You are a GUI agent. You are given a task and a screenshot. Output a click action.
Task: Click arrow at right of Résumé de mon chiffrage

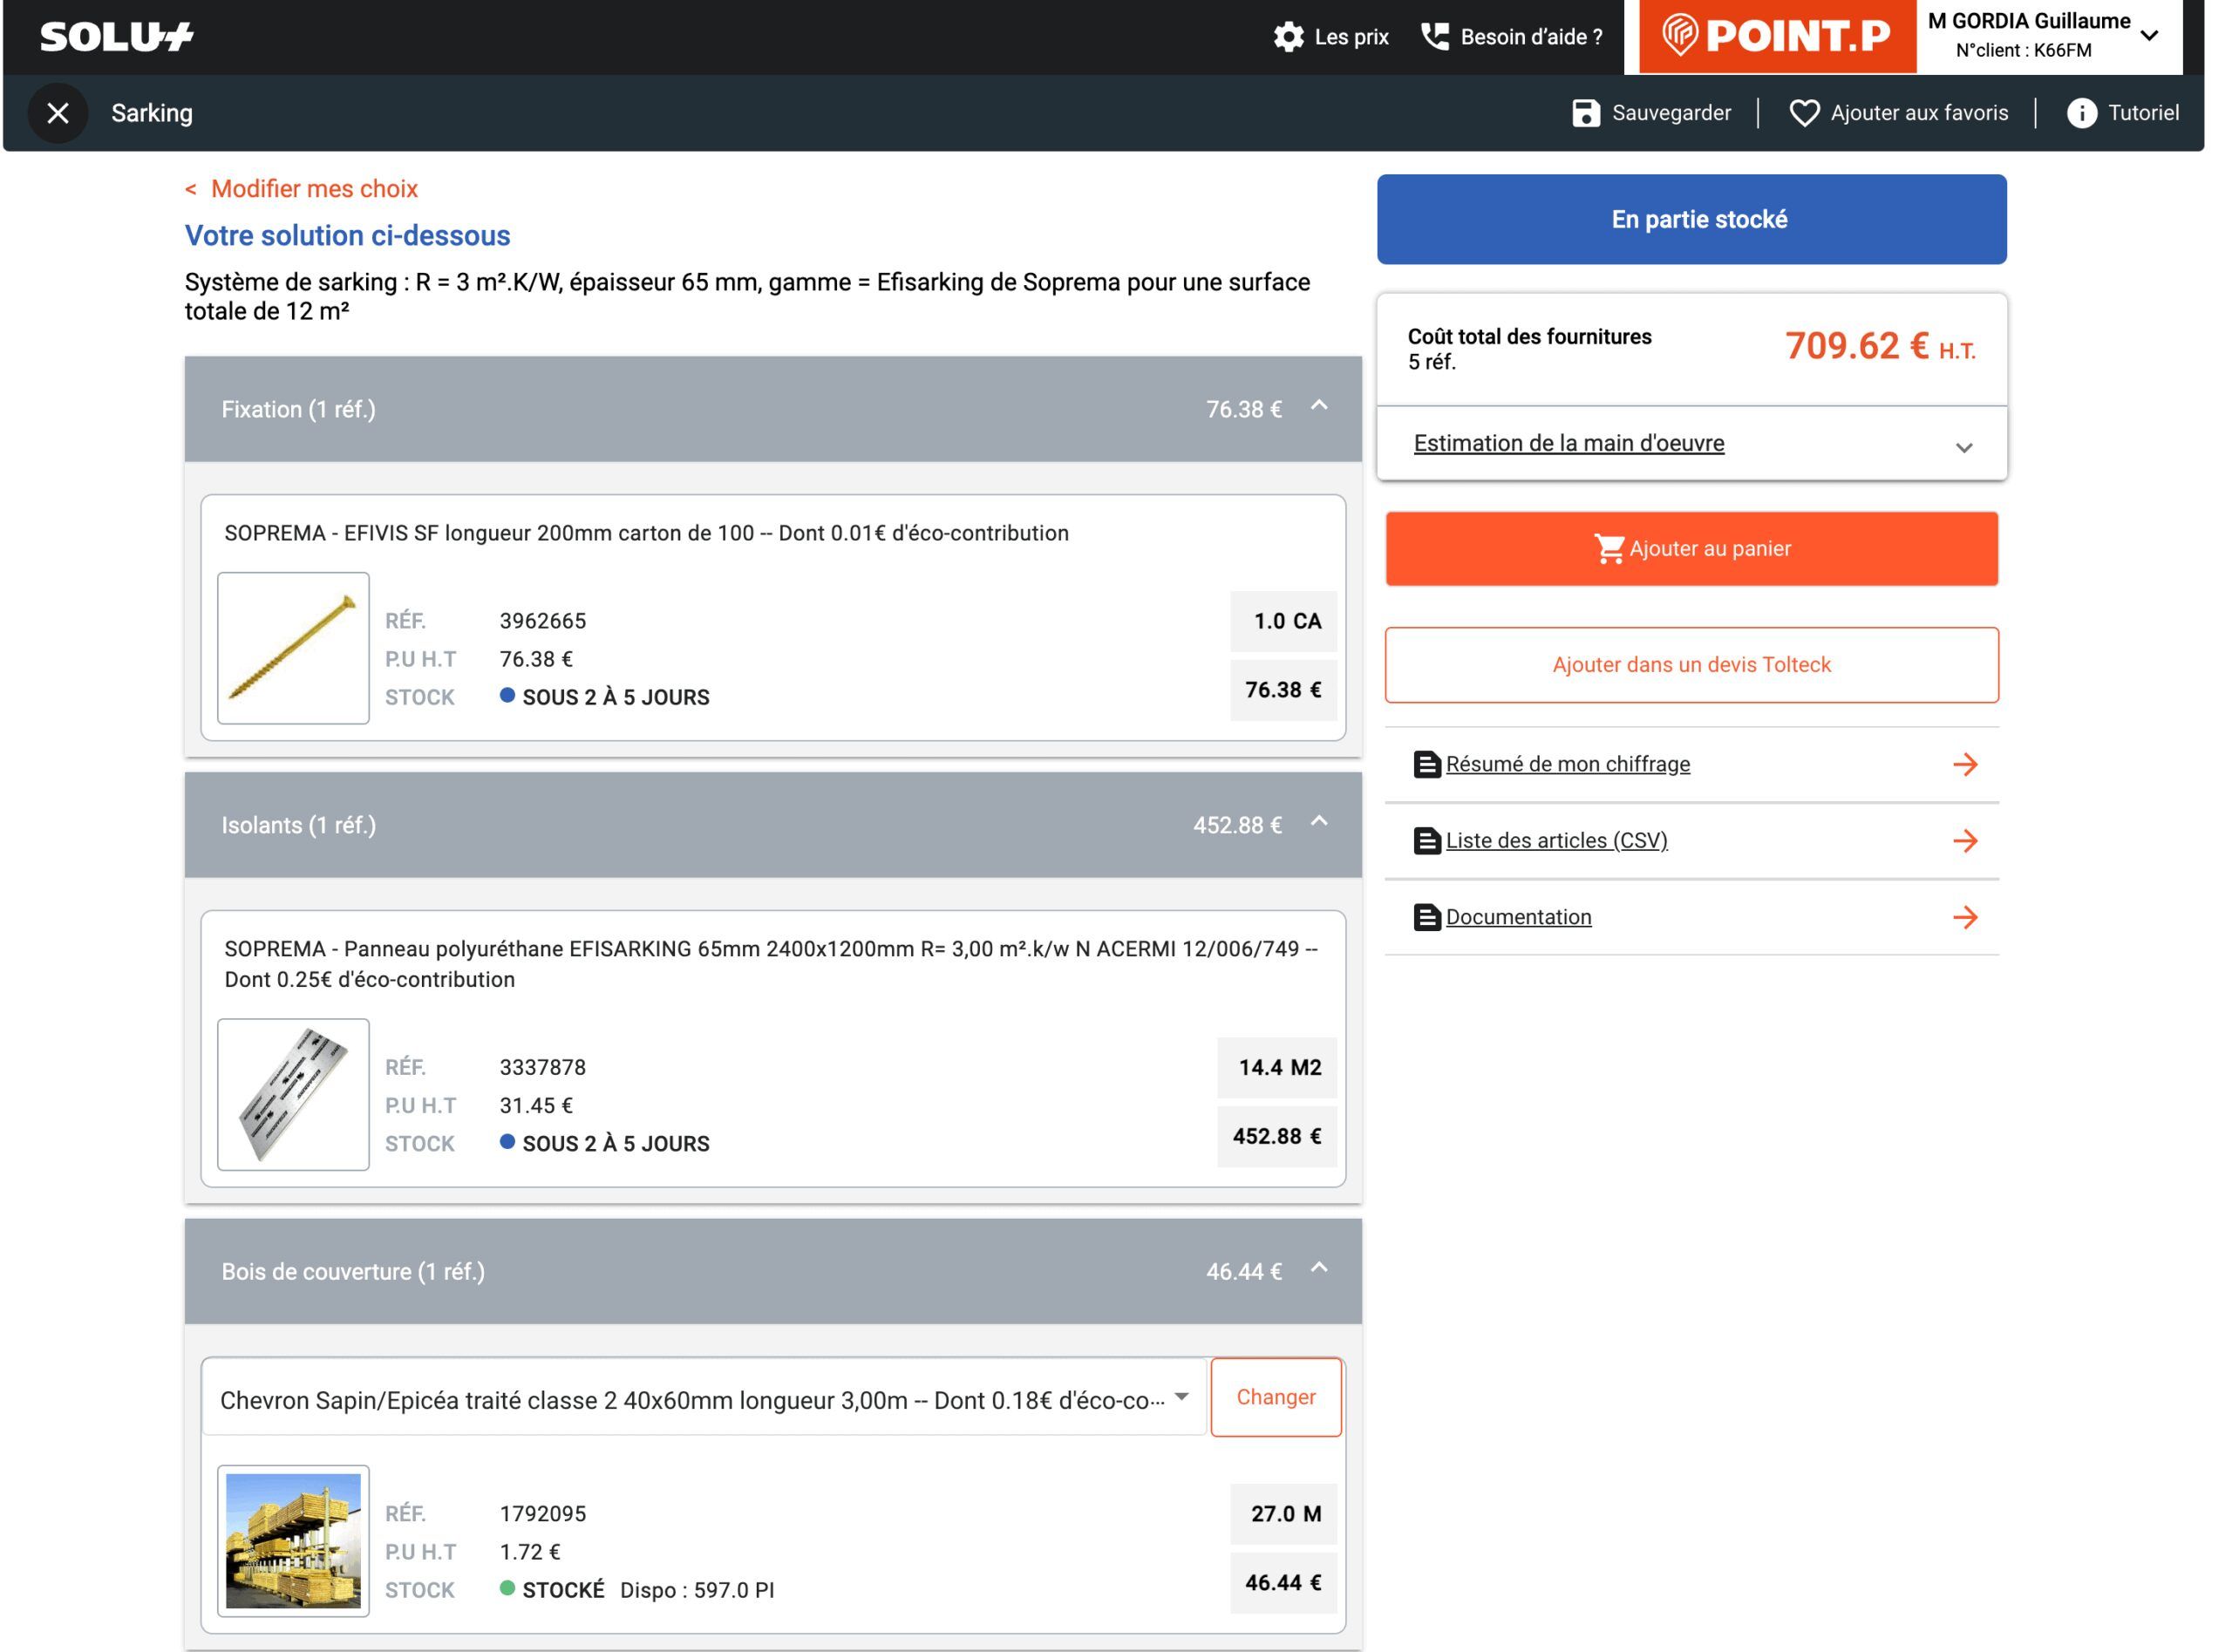[x=1965, y=765]
